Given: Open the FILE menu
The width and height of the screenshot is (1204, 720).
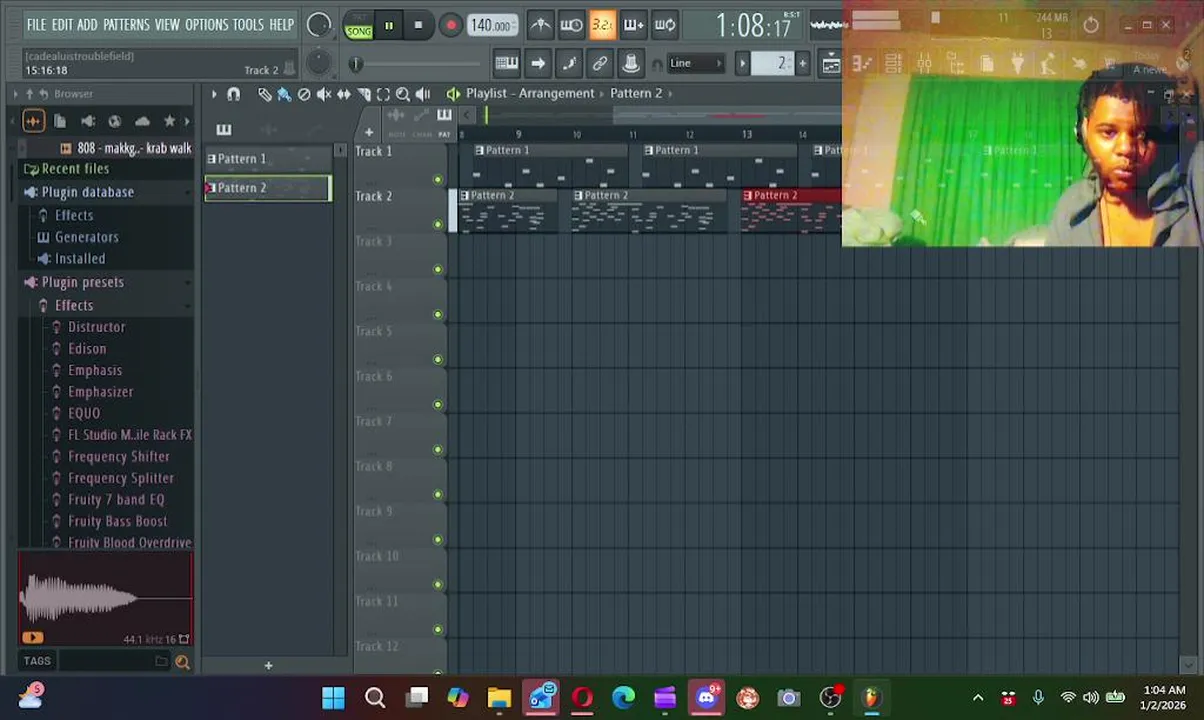Looking at the screenshot, I should point(36,25).
